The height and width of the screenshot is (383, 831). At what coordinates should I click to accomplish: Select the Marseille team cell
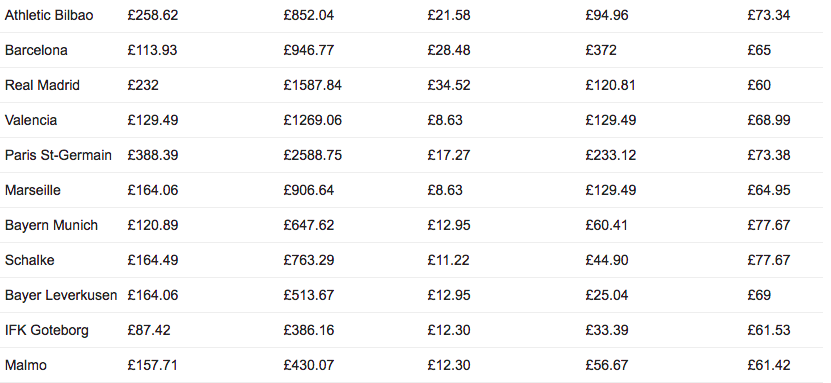click(33, 190)
